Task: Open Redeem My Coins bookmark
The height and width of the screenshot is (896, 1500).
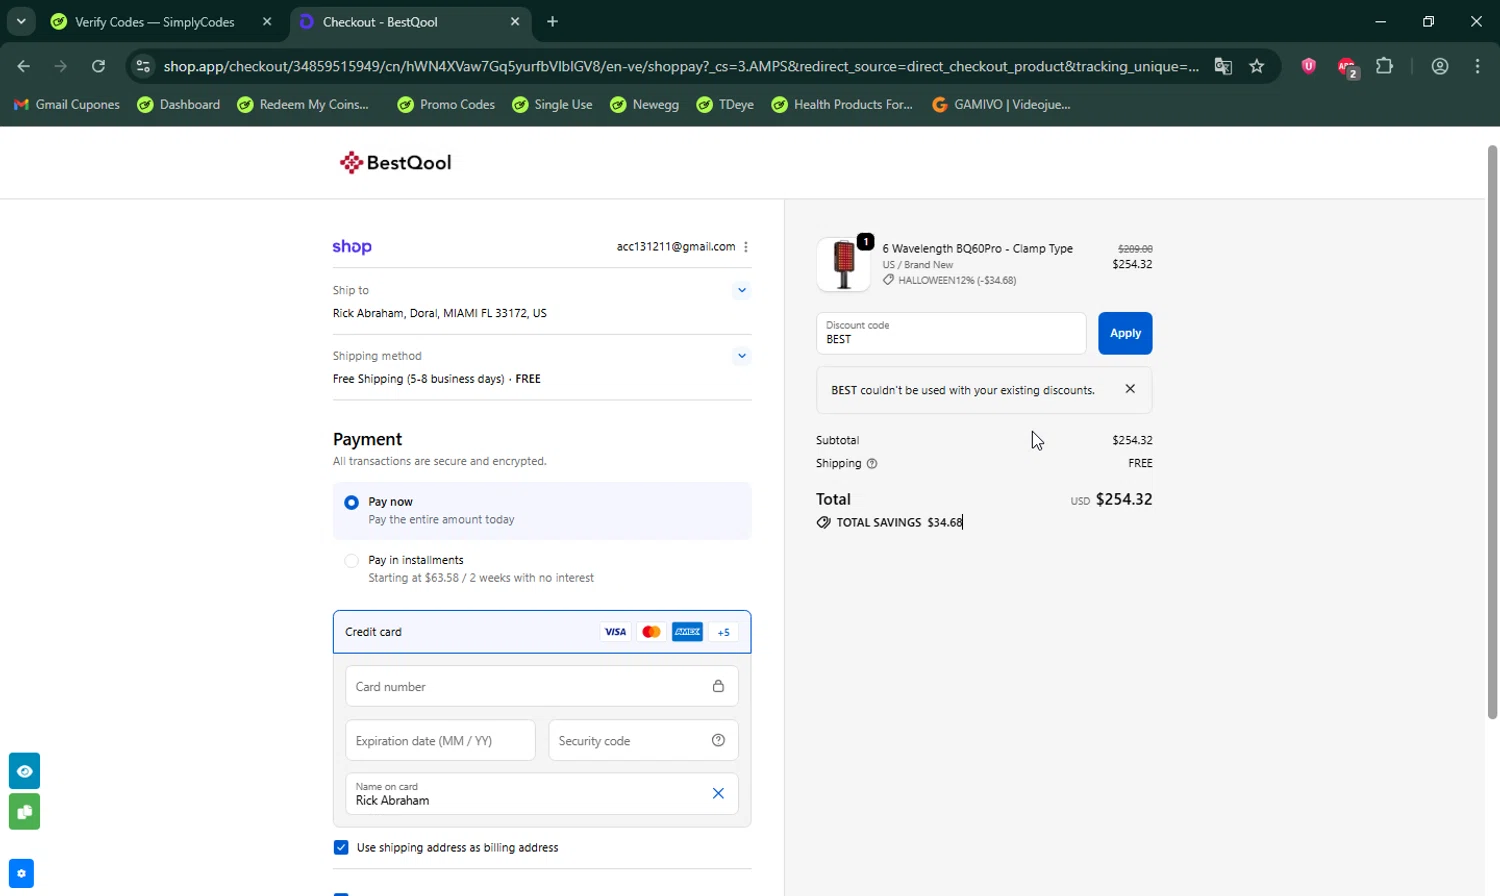Action: pos(303,104)
